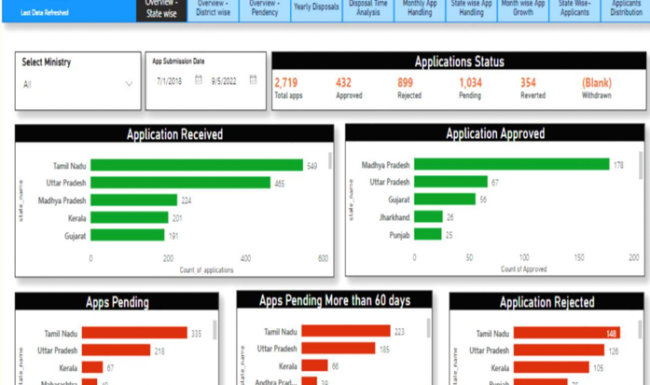Select the Tamil Nadu bar in Application Received

point(196,165)
